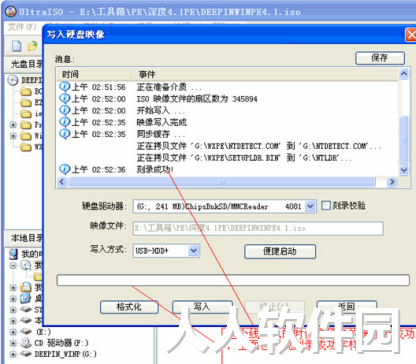Expand the CD 驱动器 (F:) node
This screenshot has height=364, width=416.
pyautogui.click(x=13, y=343)
